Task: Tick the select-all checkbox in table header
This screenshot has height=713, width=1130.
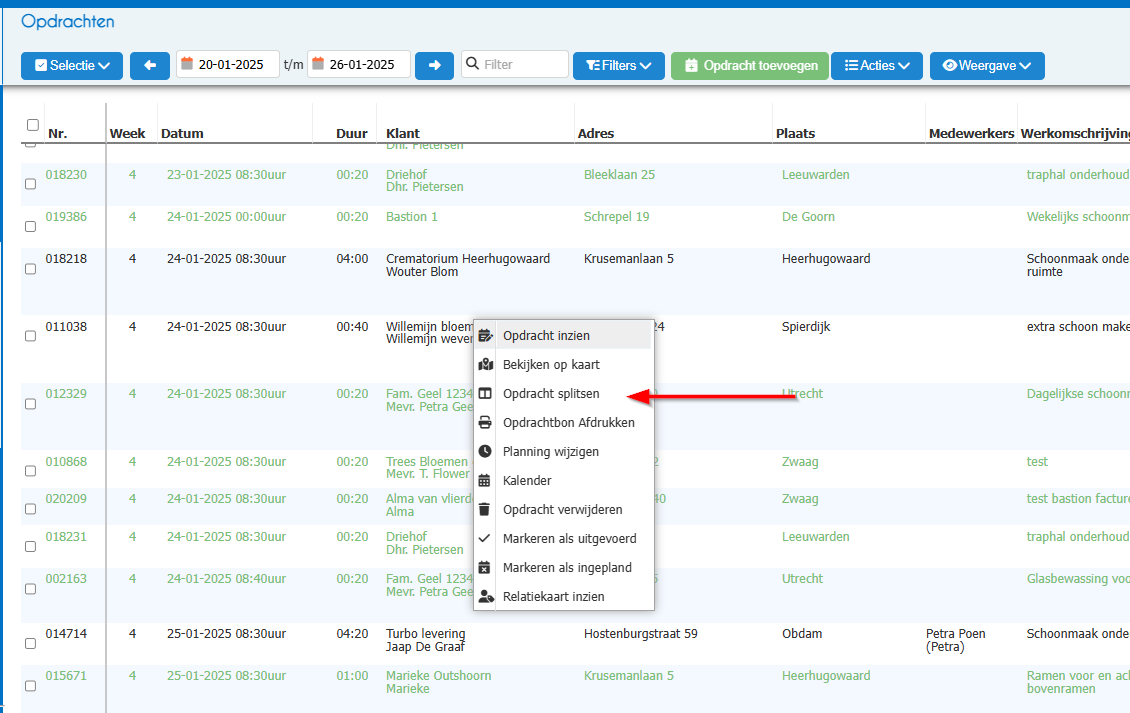Action: [x=33, y=125]
